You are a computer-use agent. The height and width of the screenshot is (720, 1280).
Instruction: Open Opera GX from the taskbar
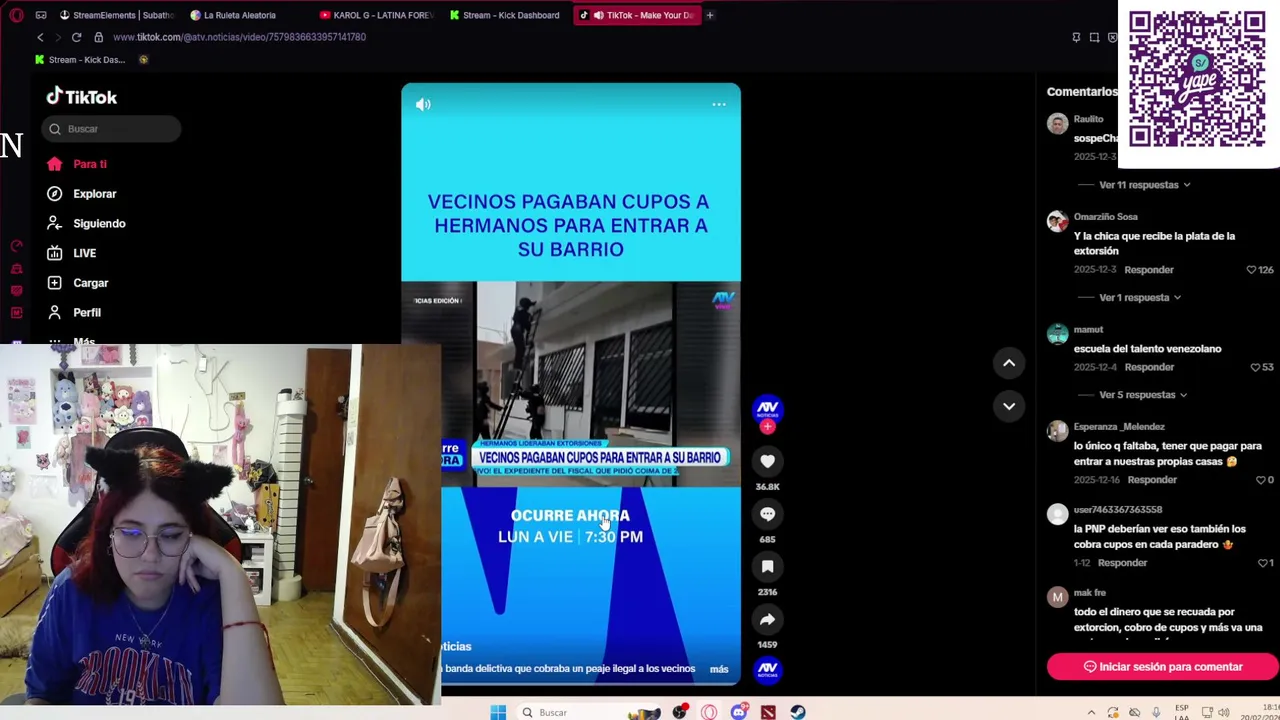coord(709,712)
